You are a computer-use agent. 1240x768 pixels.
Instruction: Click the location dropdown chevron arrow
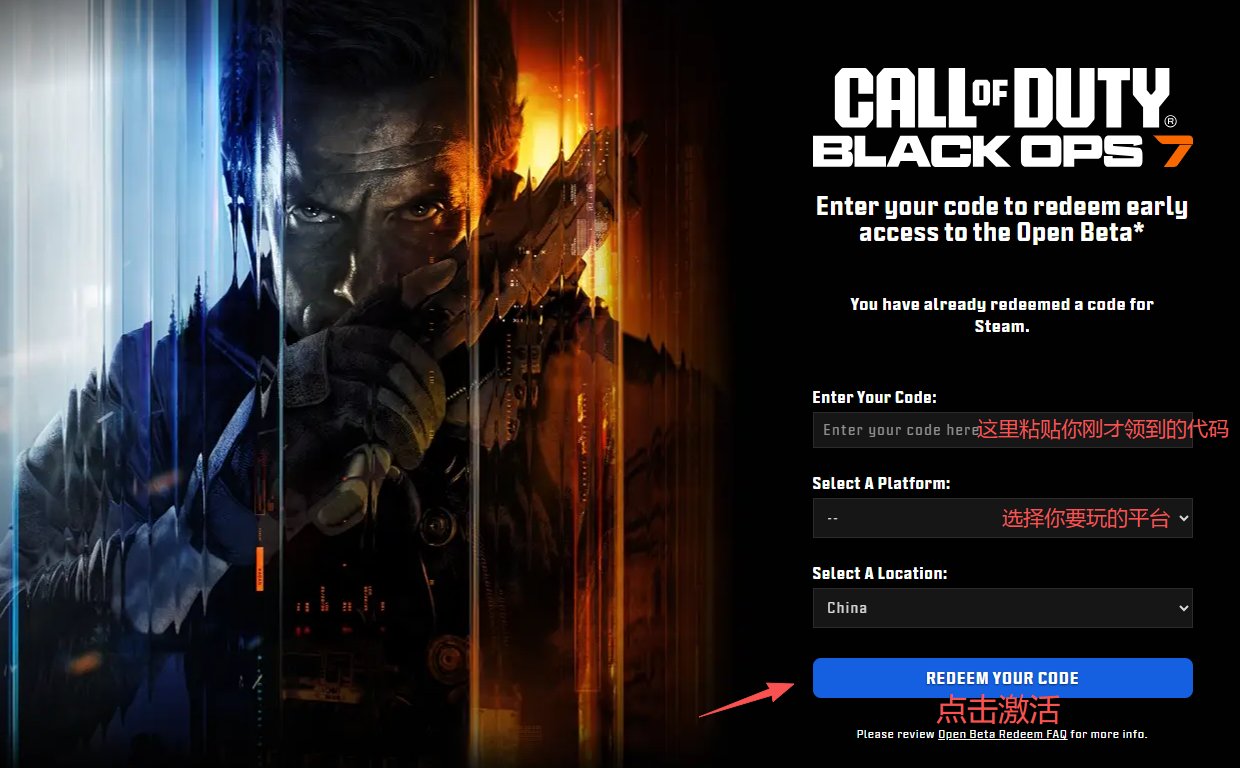click(x=1184, y=608)
